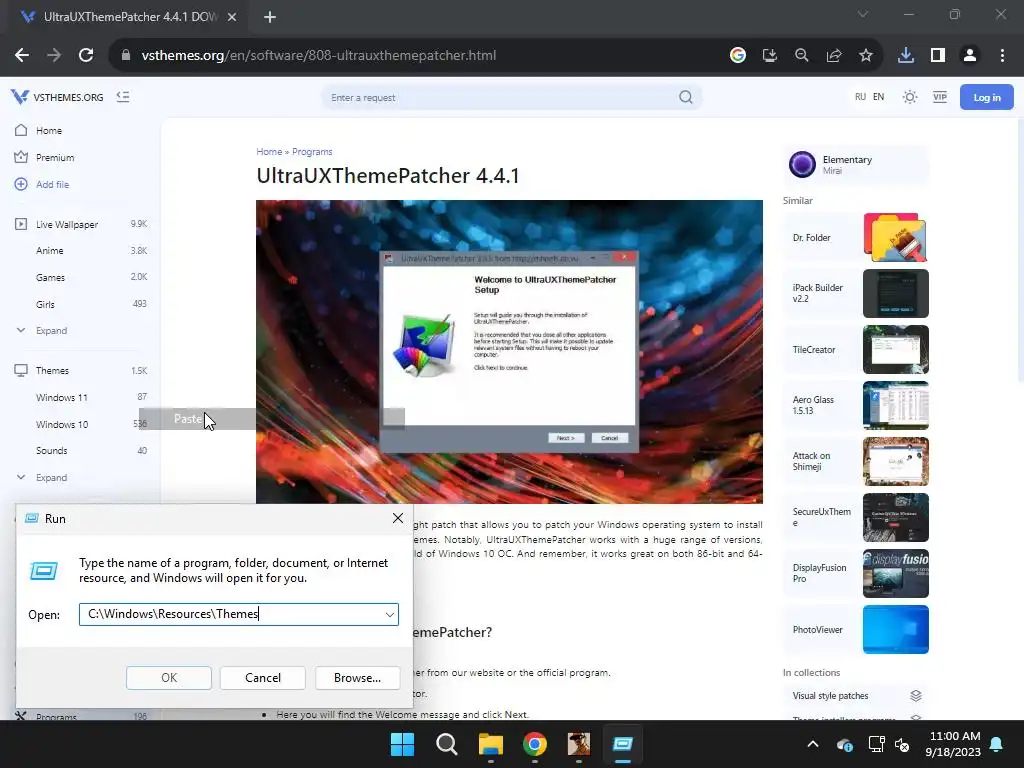Click the site search magnifier icon
This screenshot has width=1024, height=768.
[x=686, y=97]
